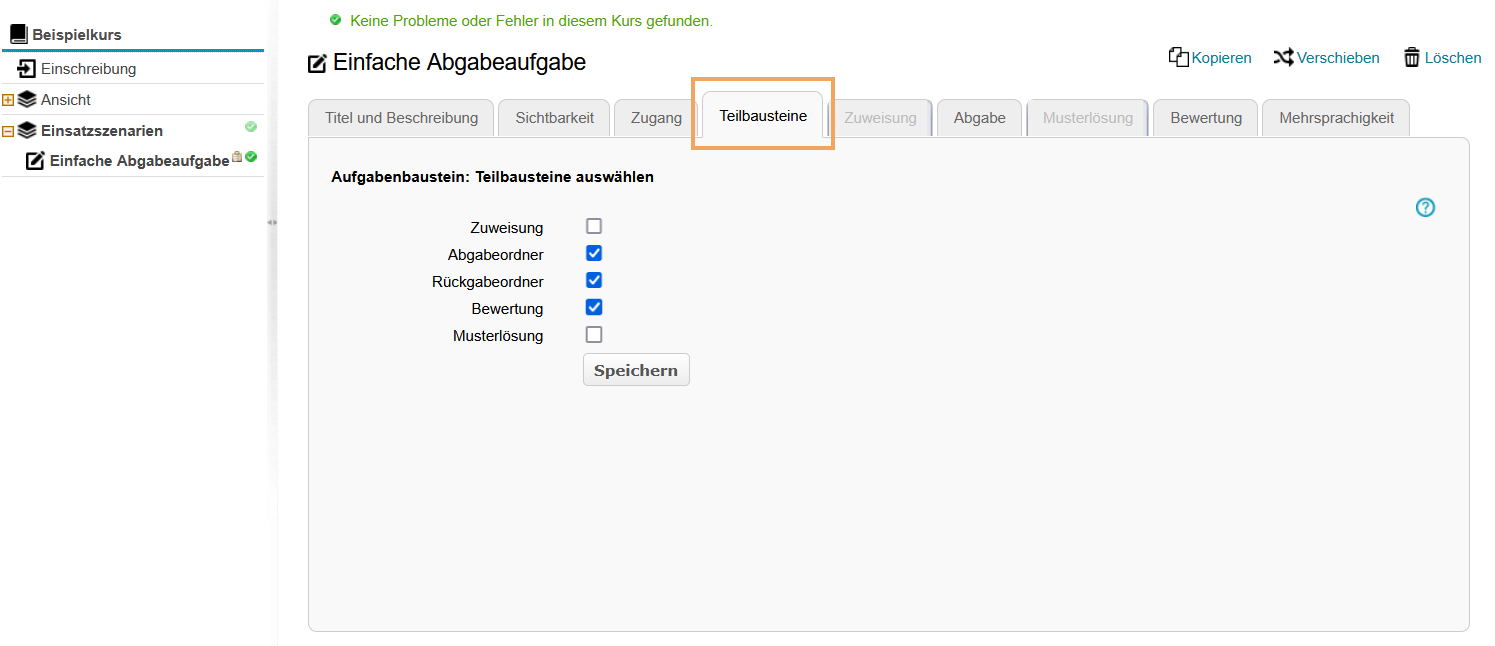Viewport: 1495px width, 646px height.
Task: Enable the Musterlösung checkbox
Action: [x=594, y=334]
